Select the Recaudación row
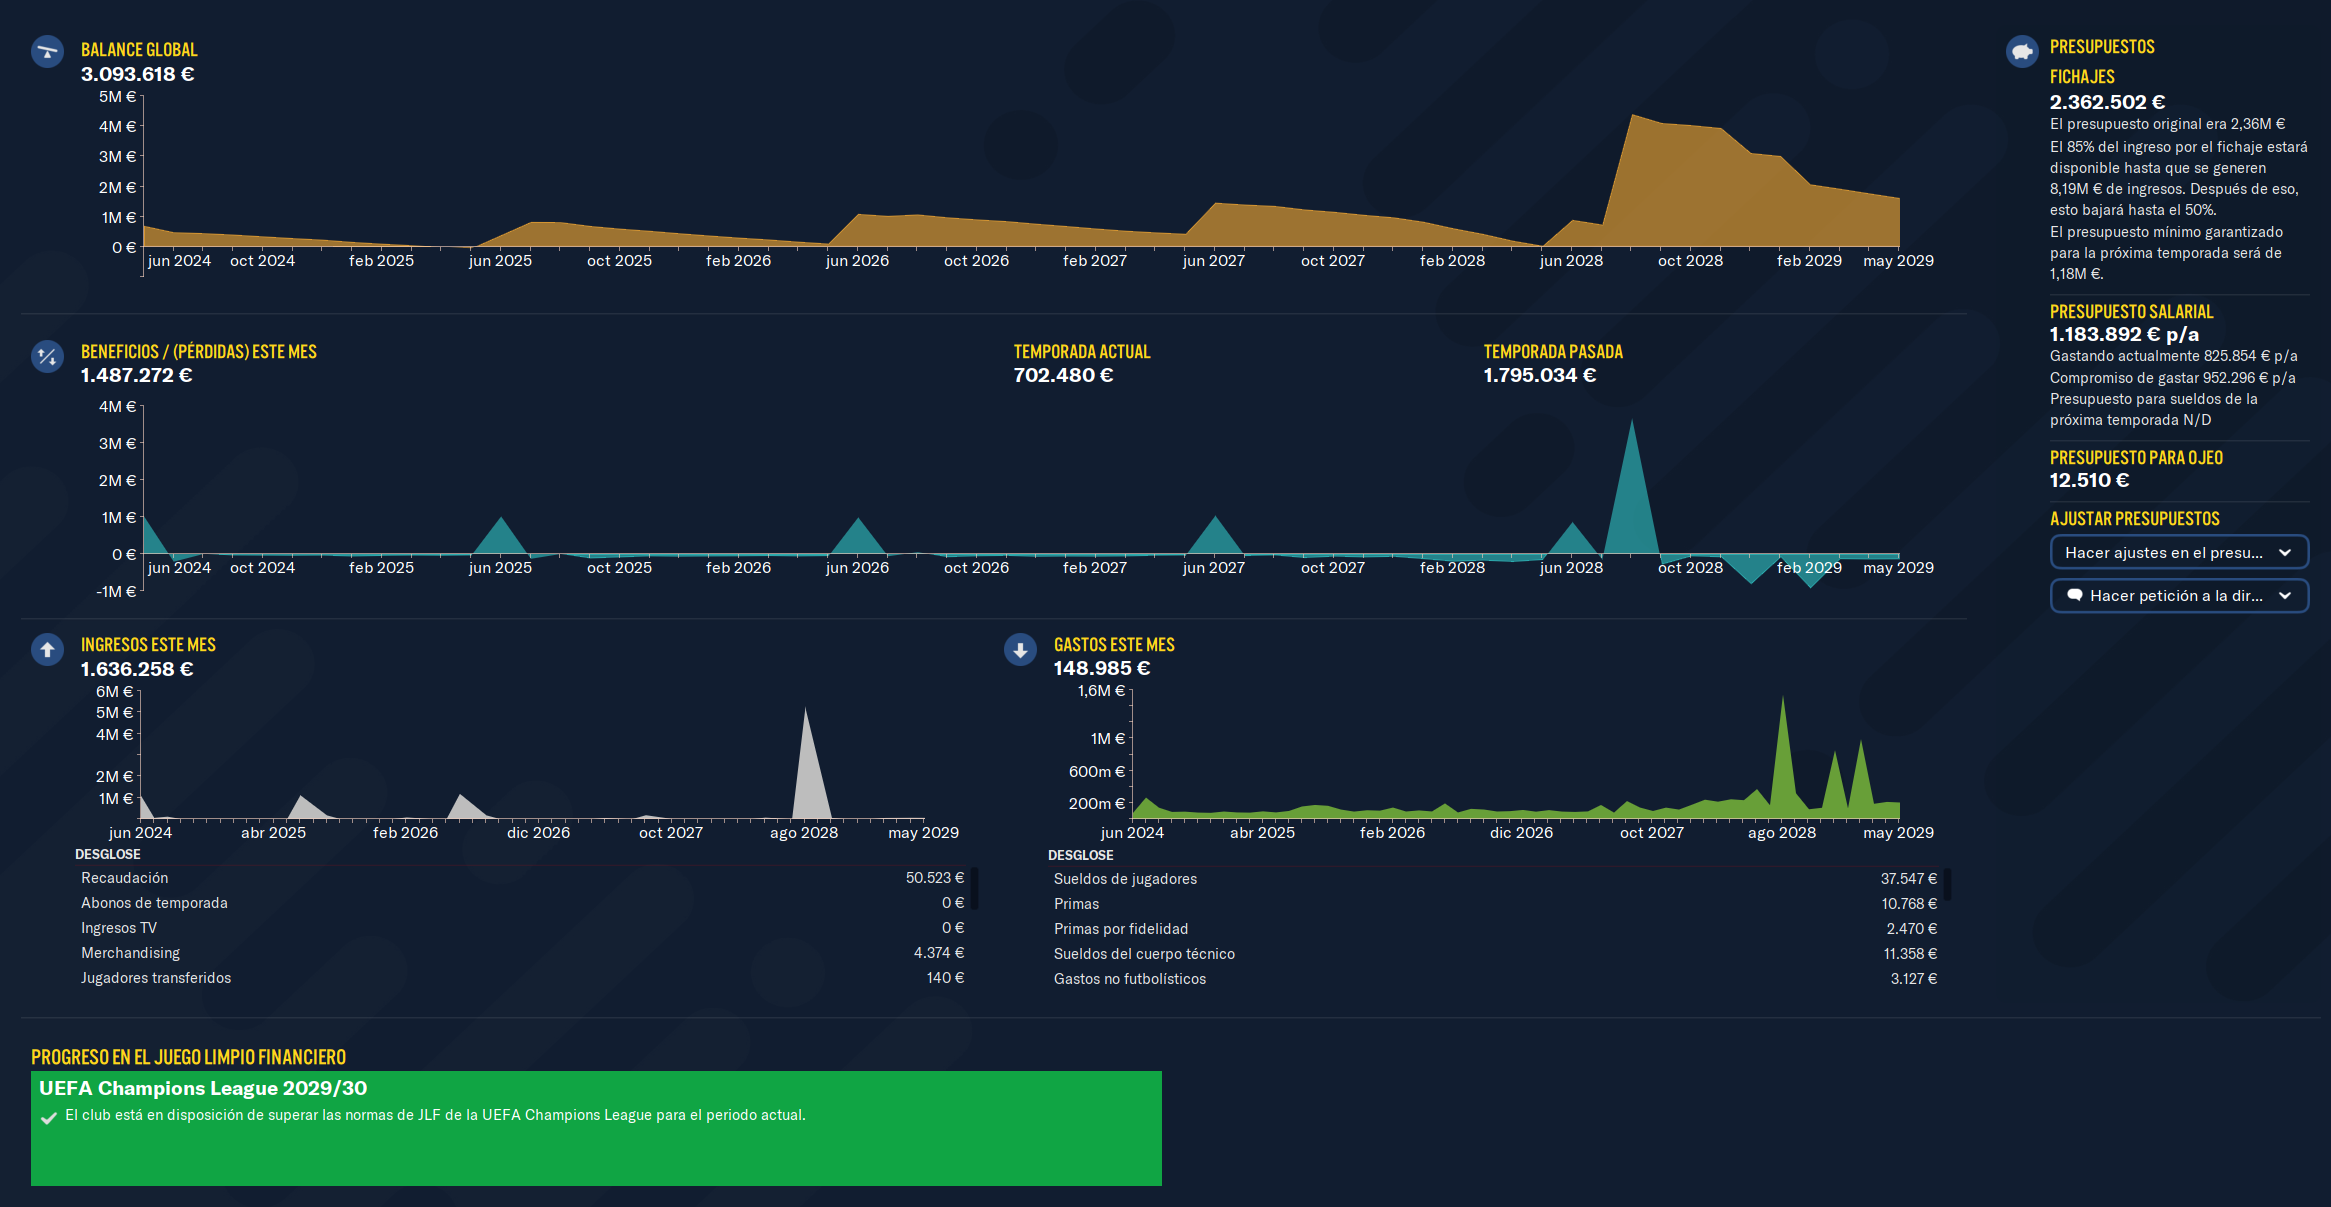The width and height of the screenshot is (2331, 1207). (x=522, y=878)
